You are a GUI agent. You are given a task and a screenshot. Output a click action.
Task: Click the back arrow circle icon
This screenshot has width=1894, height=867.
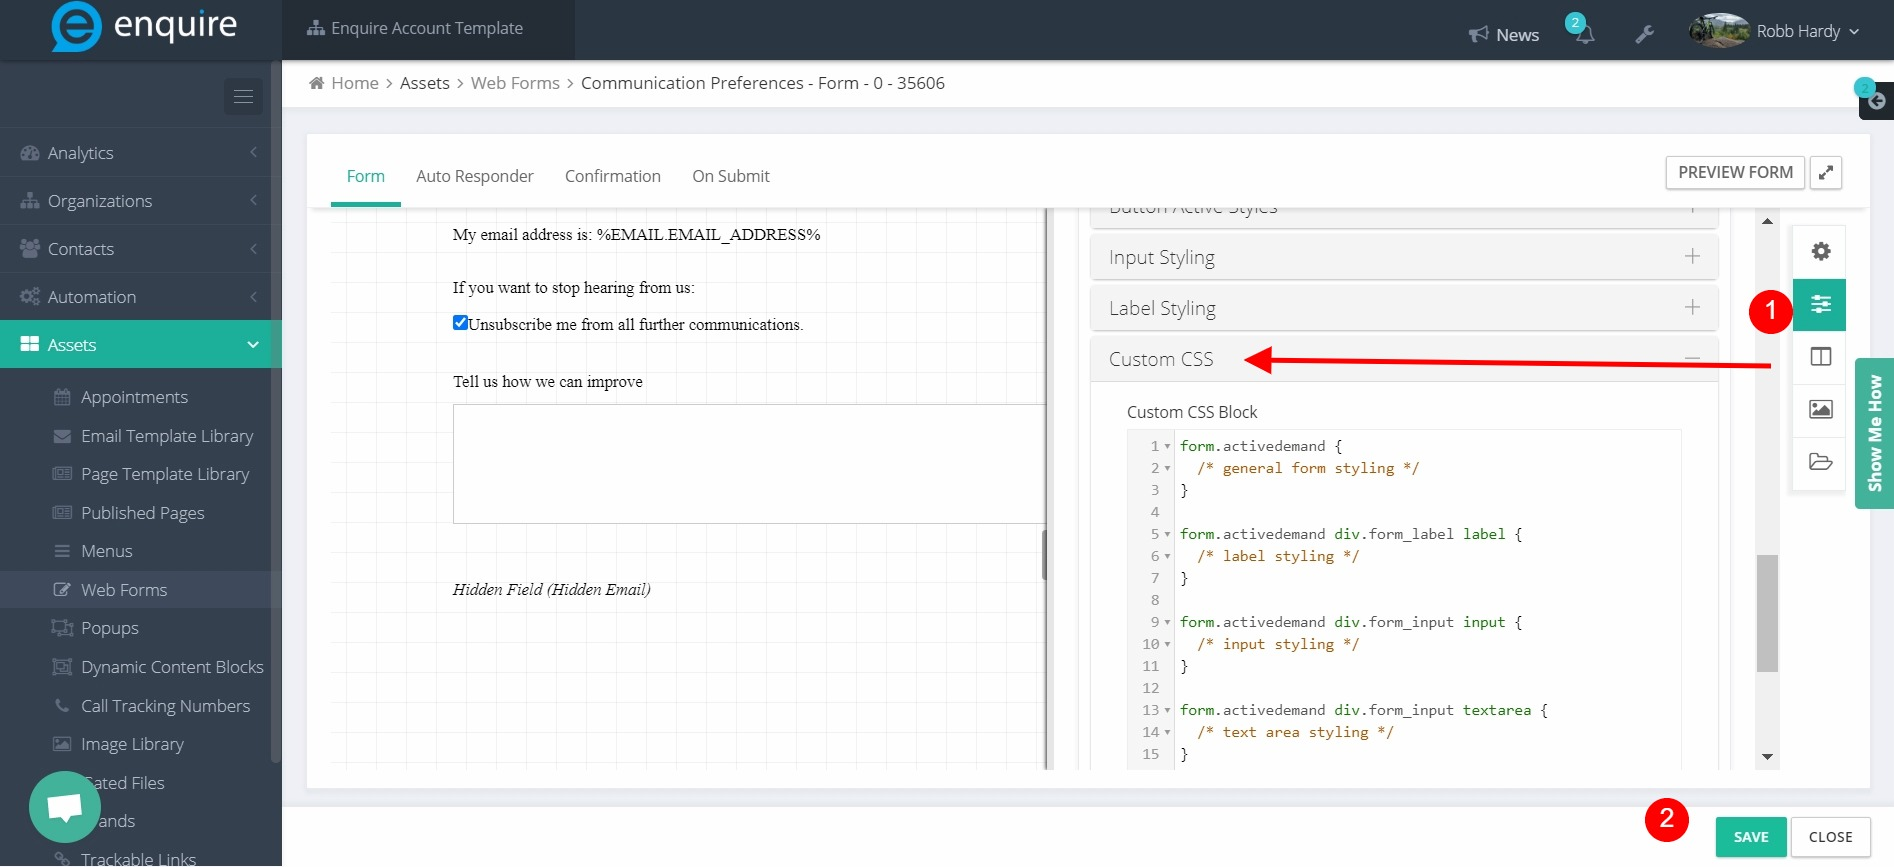(1877, 101)
